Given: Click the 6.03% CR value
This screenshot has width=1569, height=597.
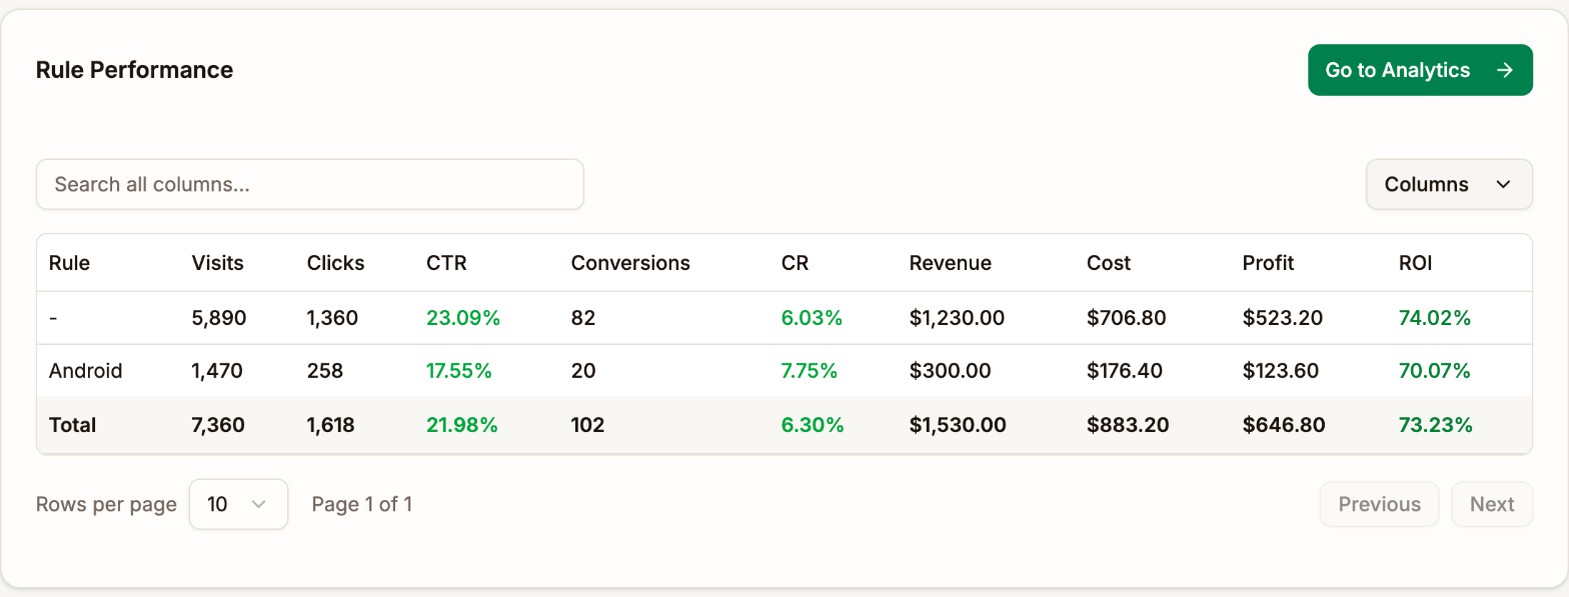Looking at the screenshot, I should (x=811, y=318).
